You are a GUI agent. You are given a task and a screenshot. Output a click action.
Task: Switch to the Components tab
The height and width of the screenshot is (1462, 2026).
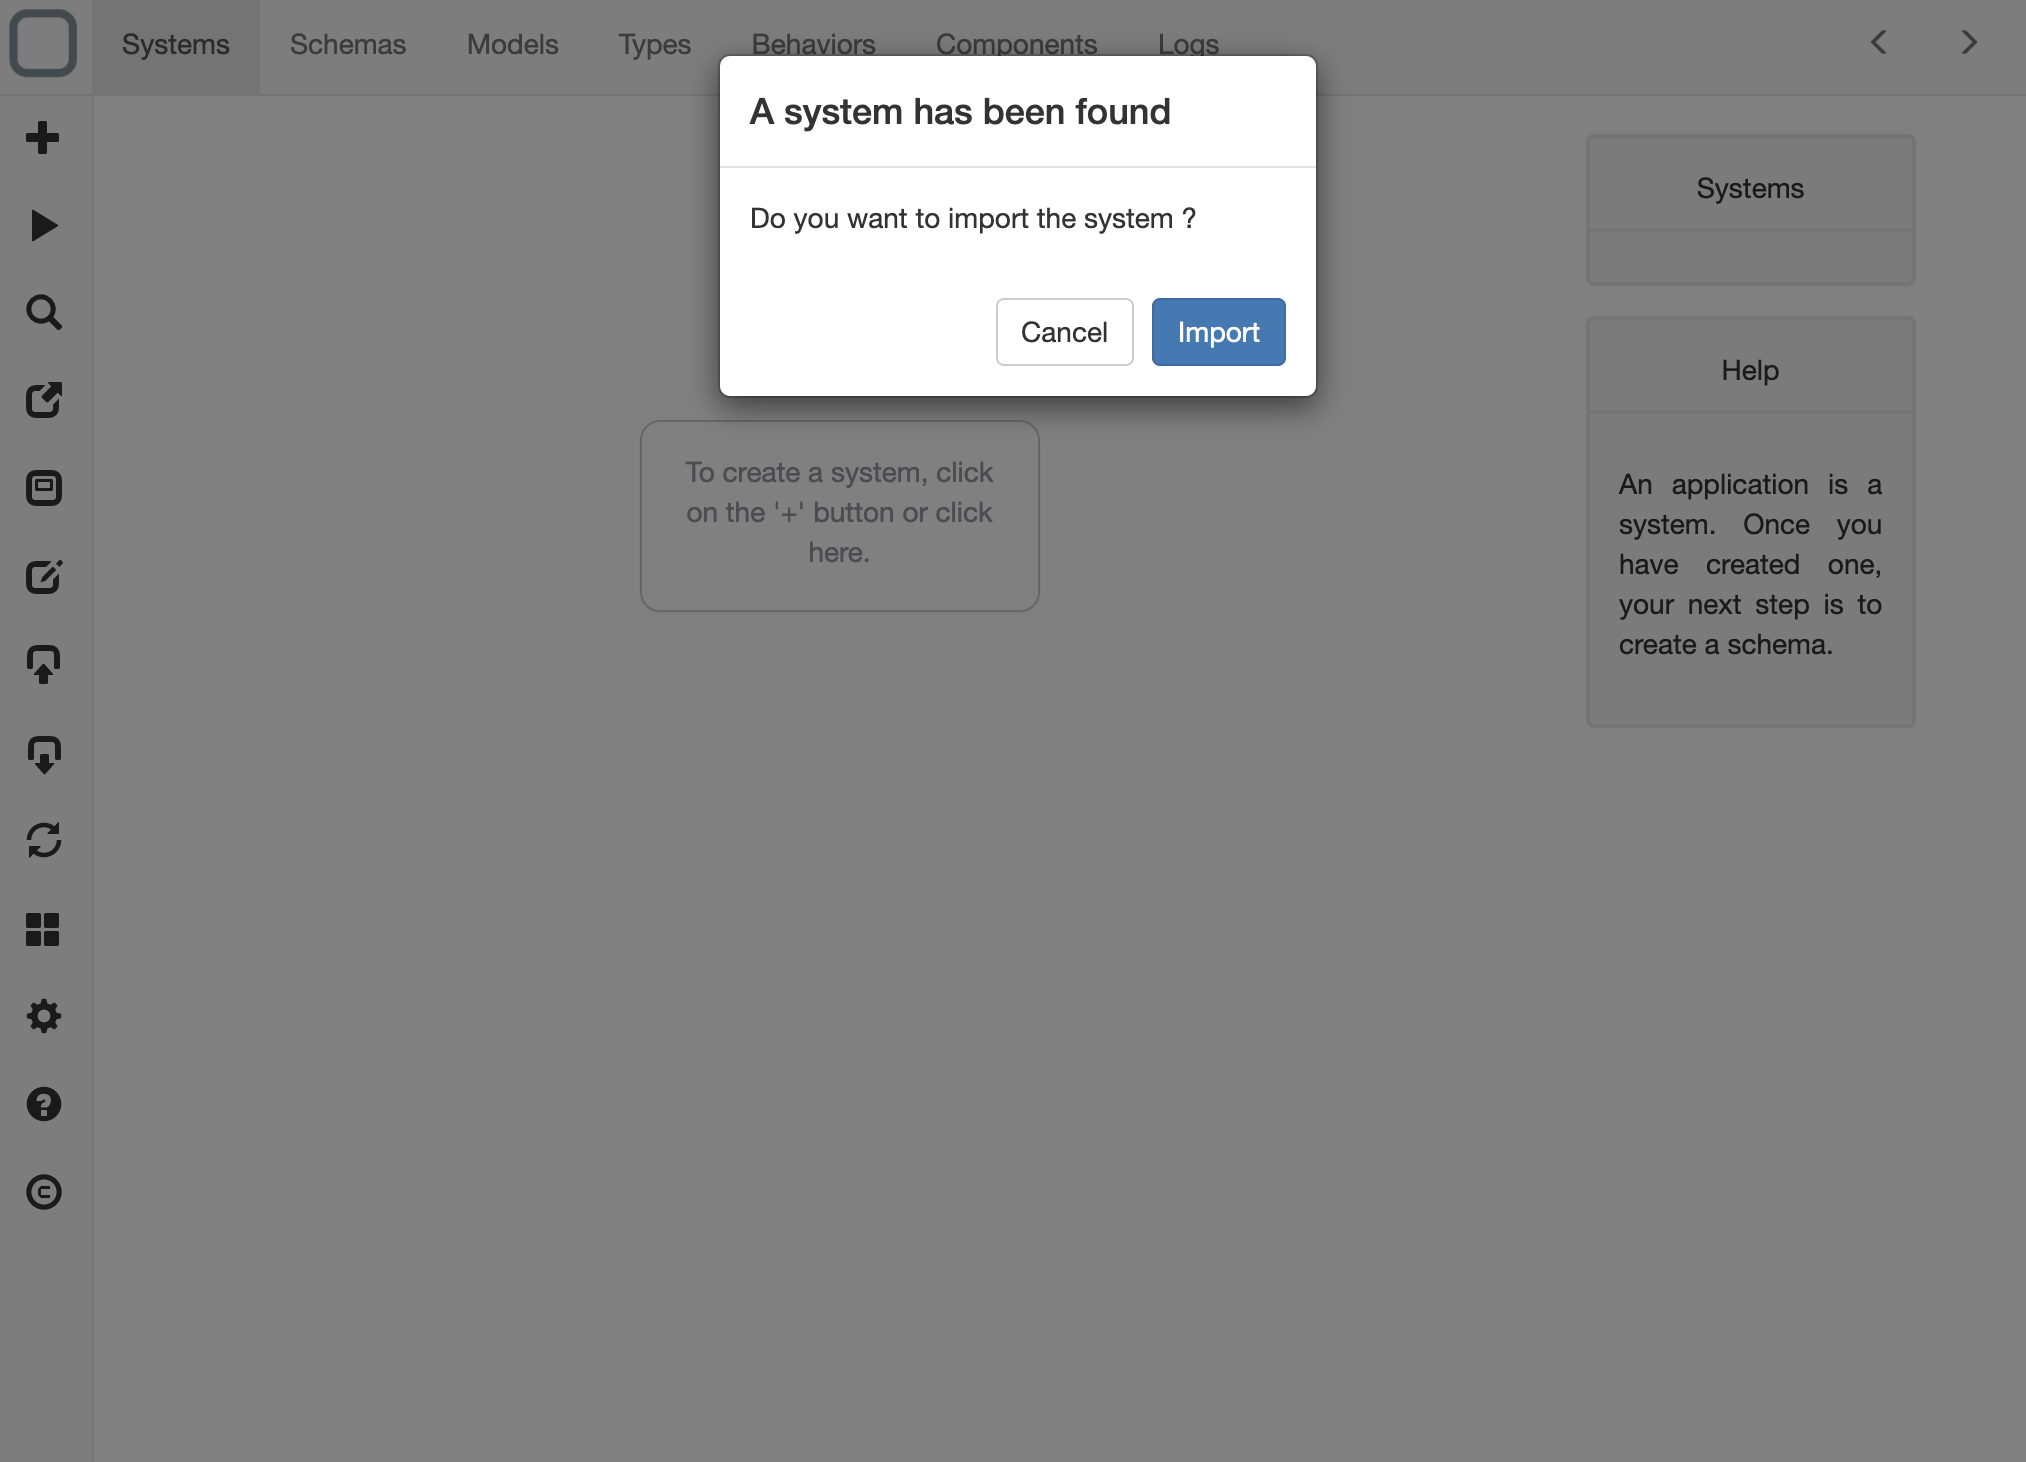[1017, 45]
